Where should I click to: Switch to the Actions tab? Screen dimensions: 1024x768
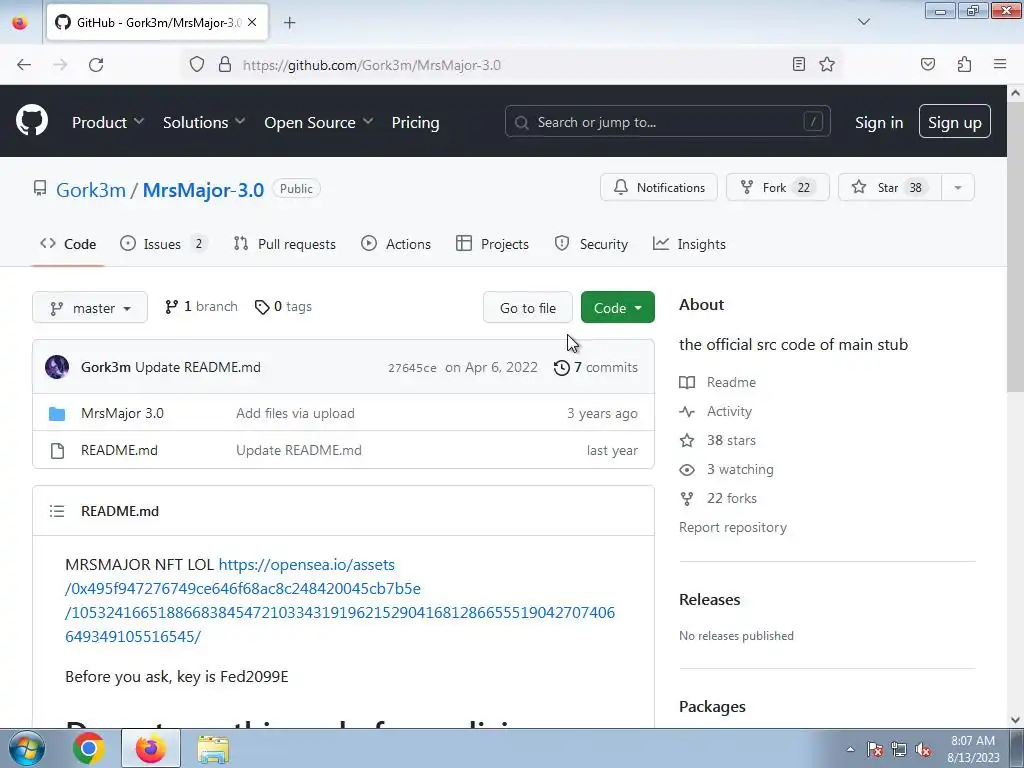pos(396,244)
